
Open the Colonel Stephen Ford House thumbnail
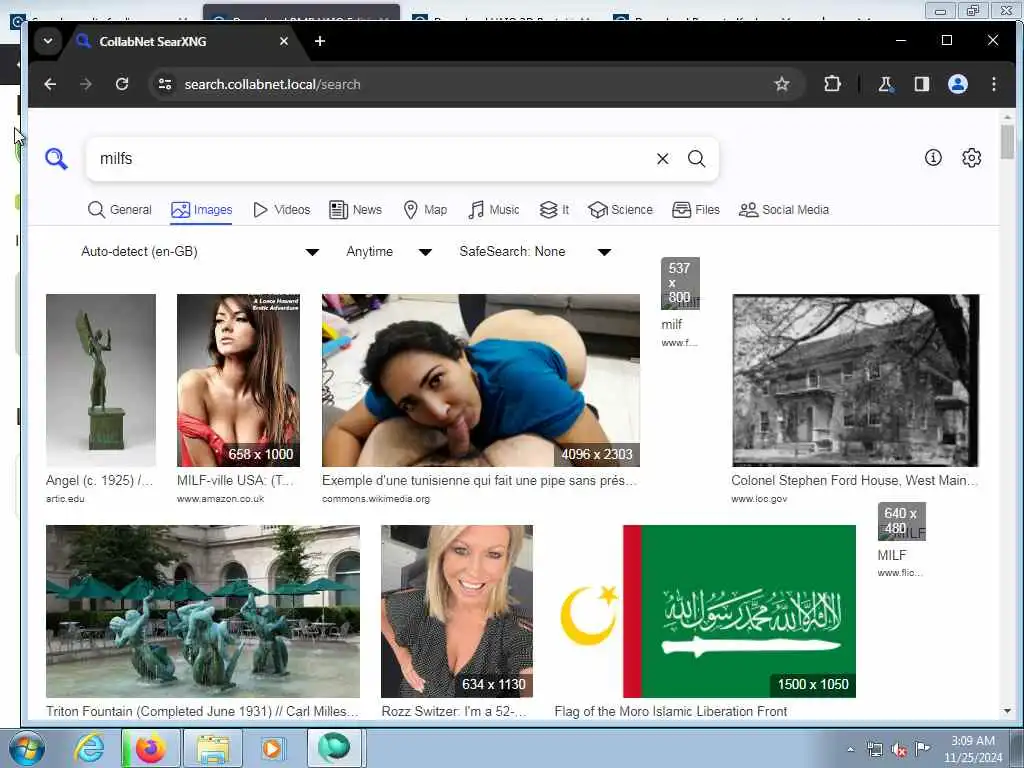tap(856, 380)
